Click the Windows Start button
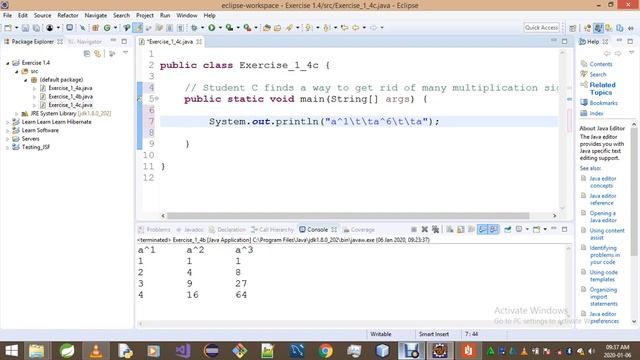This screenshot has width=640, height=360. (x=11, y=351)
